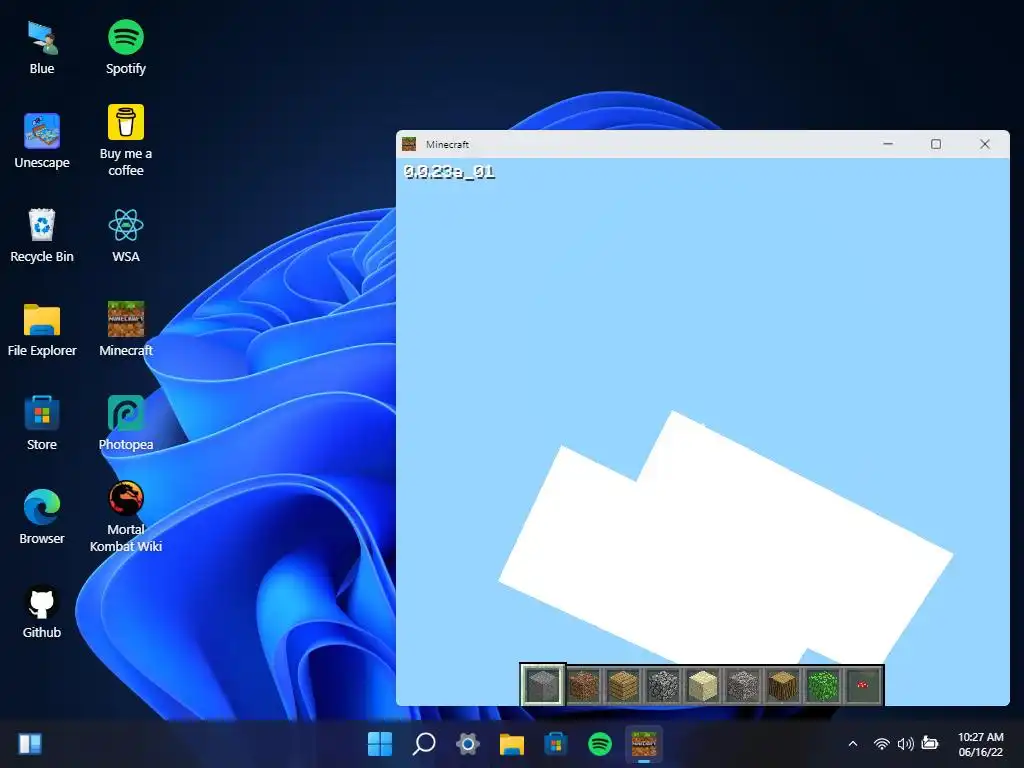Select the stone block in the hotbar

543,685
